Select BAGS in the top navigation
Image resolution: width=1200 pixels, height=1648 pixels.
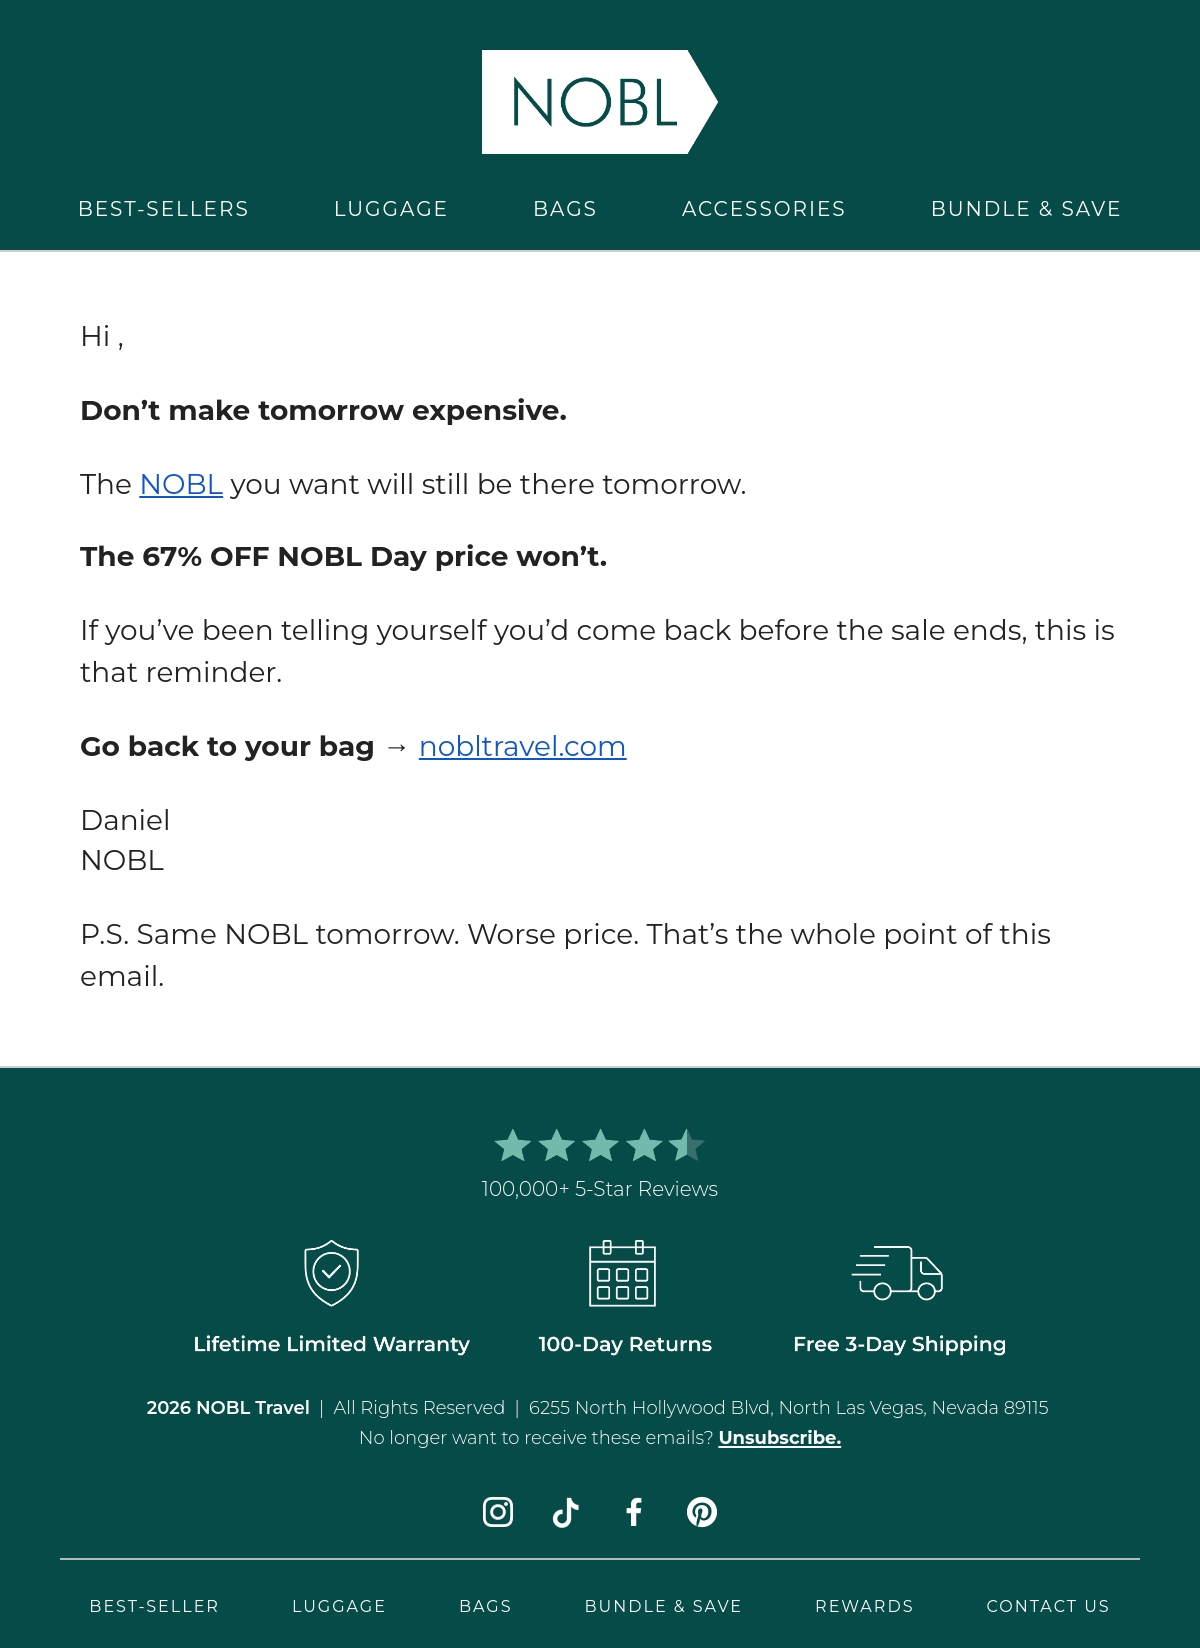565,209
